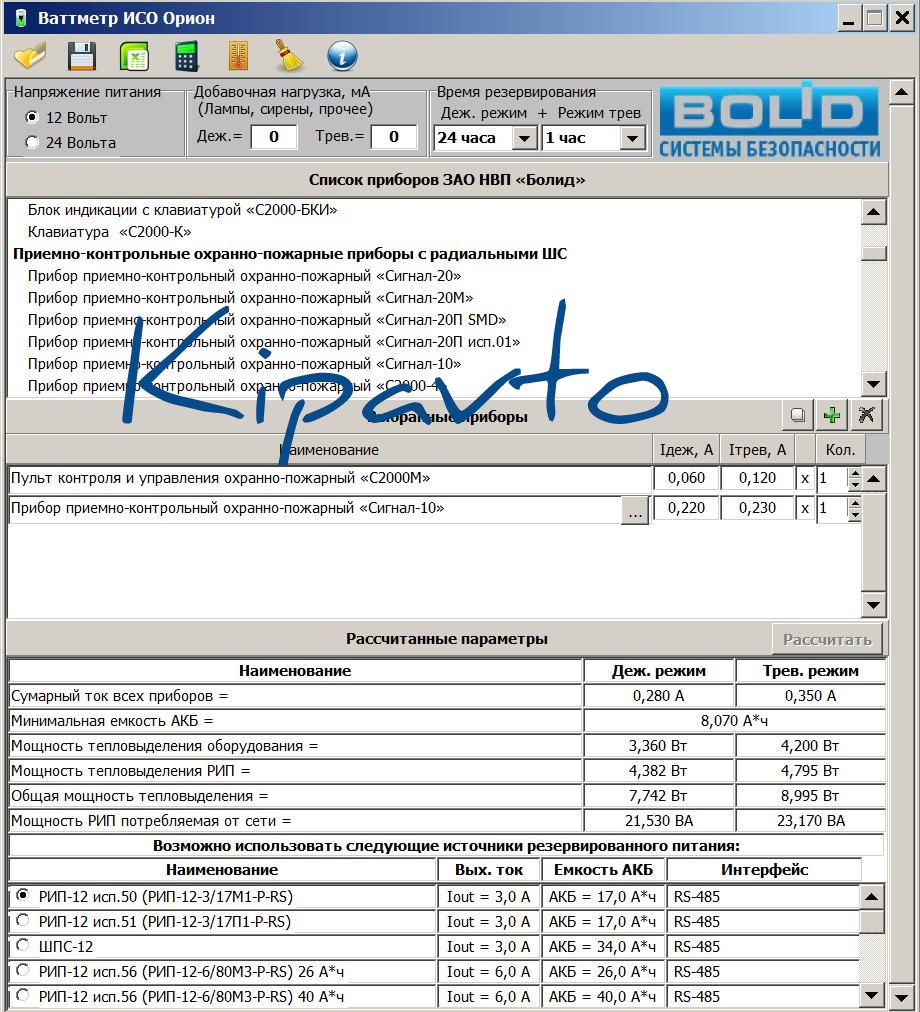Select Клавиатура «С2000-К» in list
Viewport: 920px width, 1012px height.
tap(109, 232)
